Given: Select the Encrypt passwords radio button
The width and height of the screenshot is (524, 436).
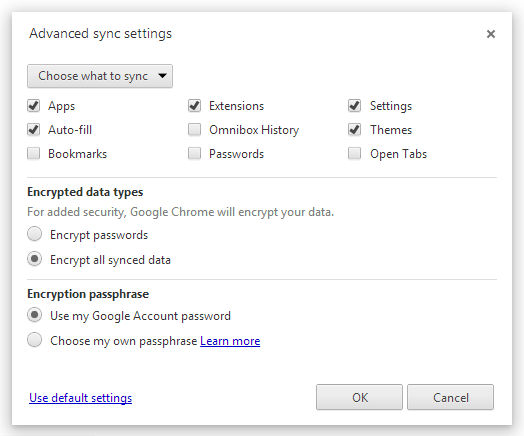Looking at the screenshot, I should [x=34, y=234].
